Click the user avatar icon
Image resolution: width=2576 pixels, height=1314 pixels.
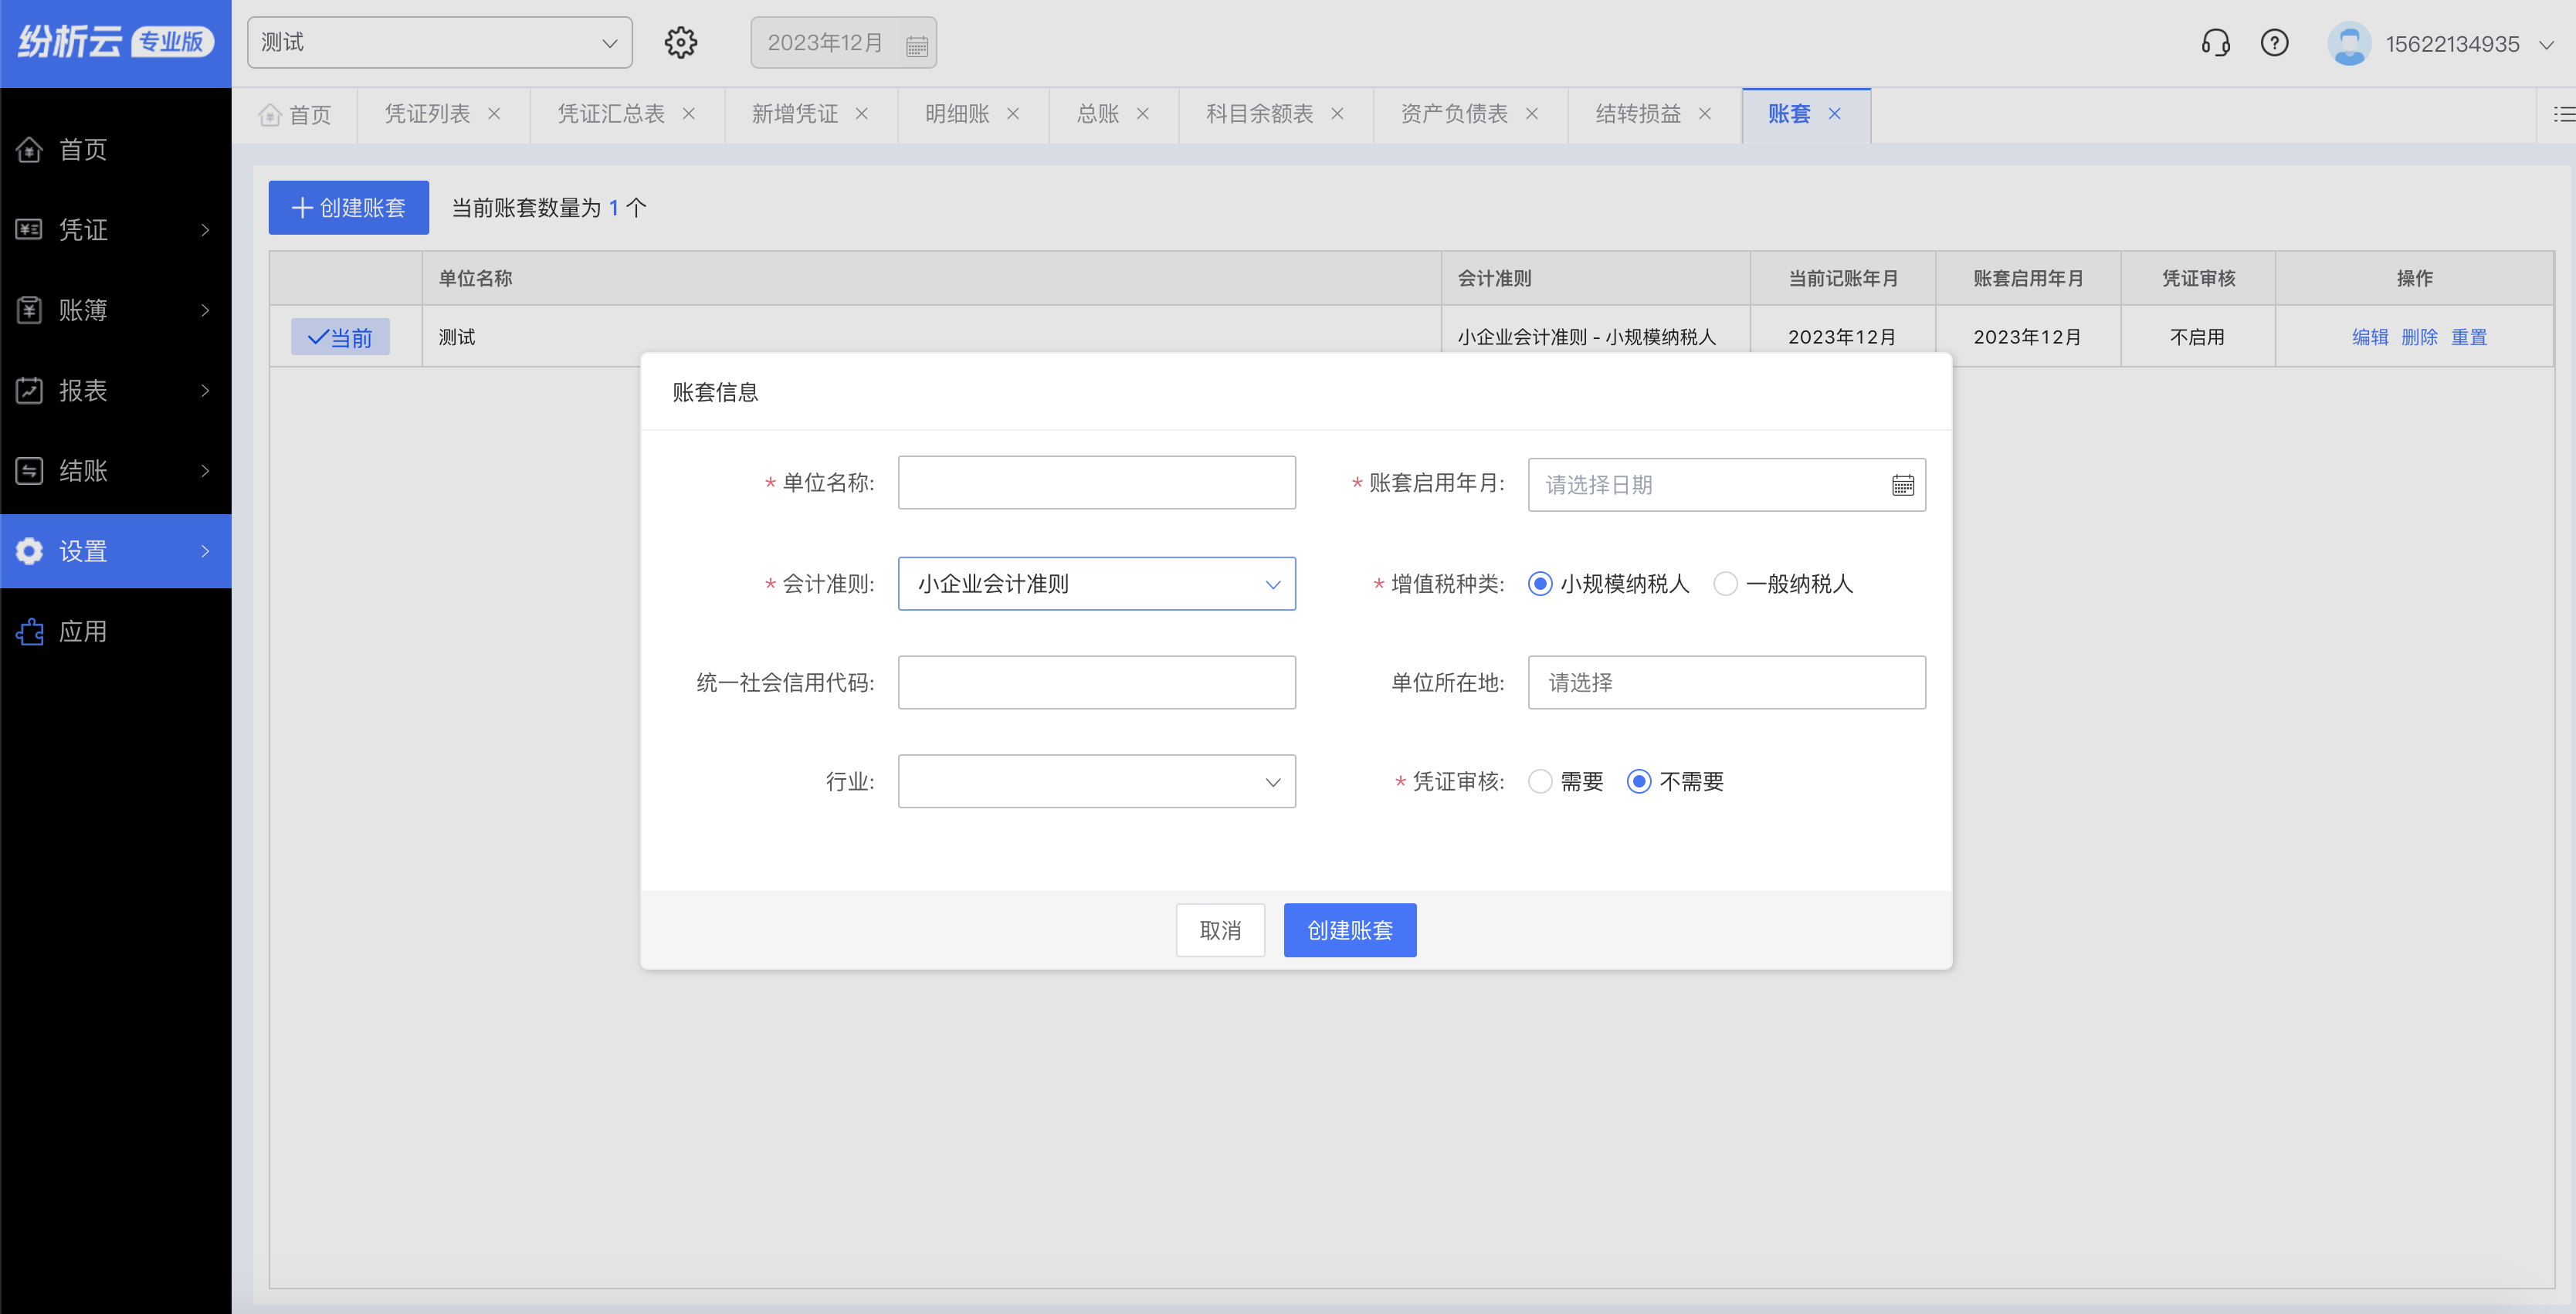pos(2349,43)
